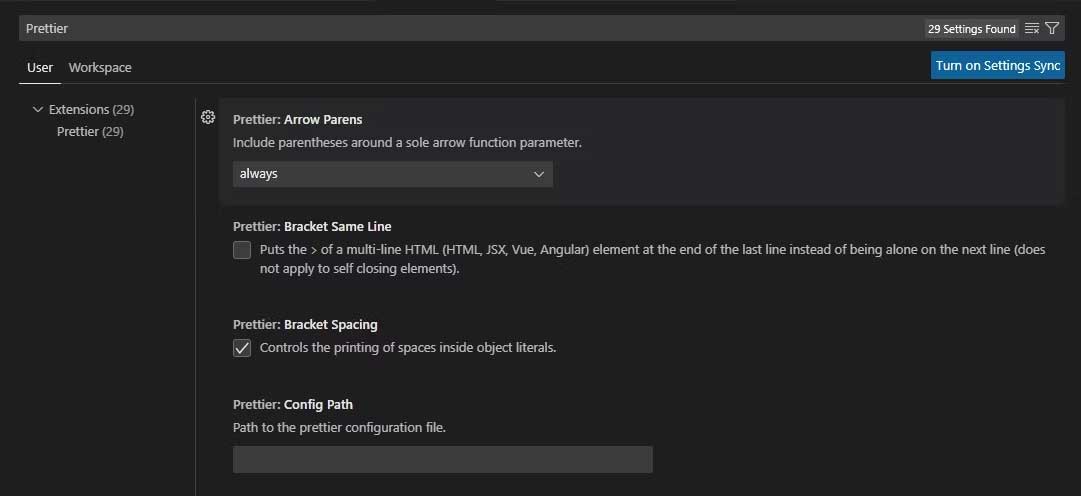Image resolution: width=1081 pixels, height=496 pixels.
Task: Click Turn on Settings Sync button
Action: coord(997,65)
